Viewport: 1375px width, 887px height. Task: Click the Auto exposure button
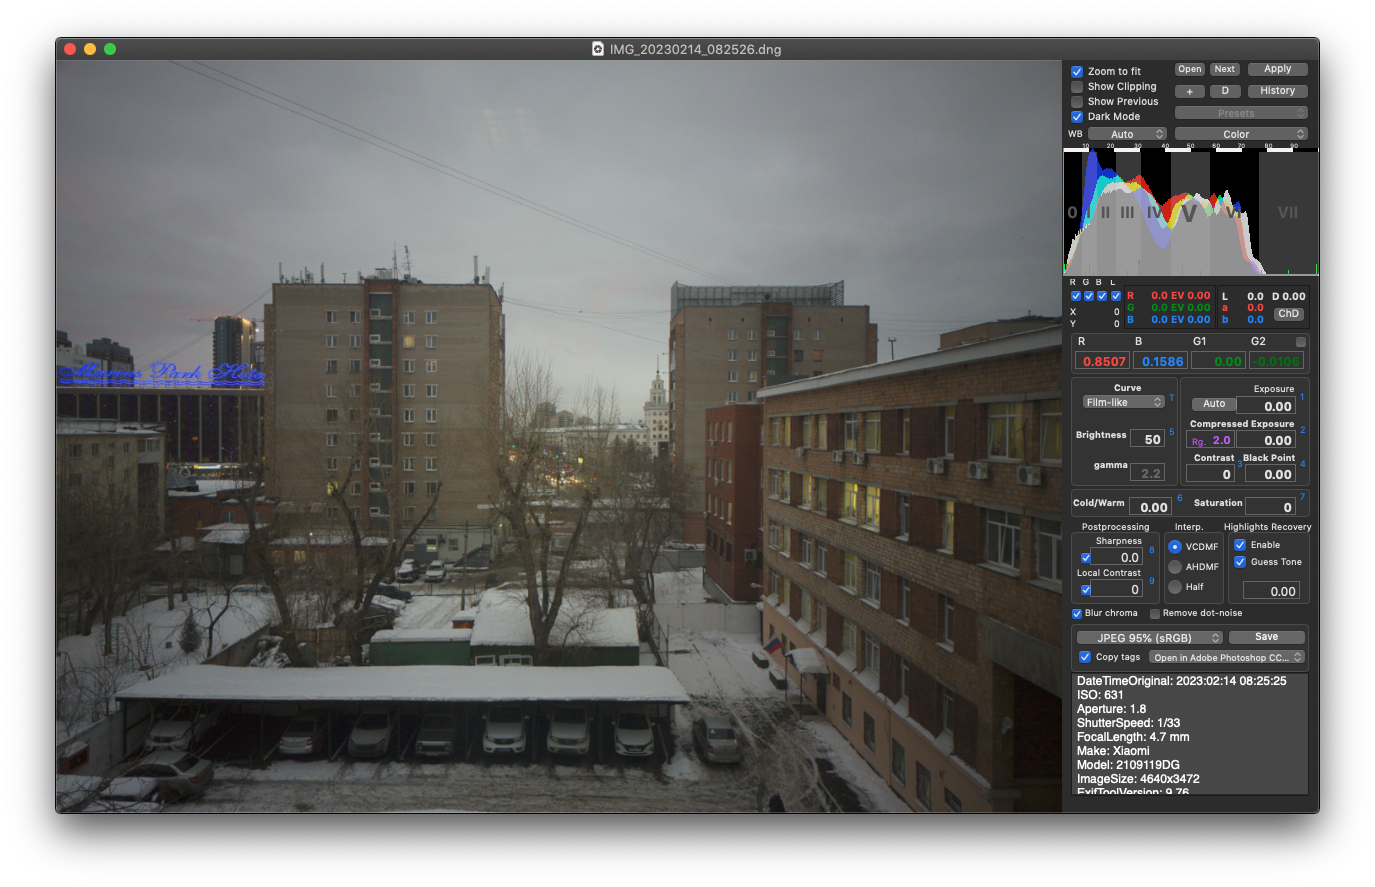coord(1214,404)
